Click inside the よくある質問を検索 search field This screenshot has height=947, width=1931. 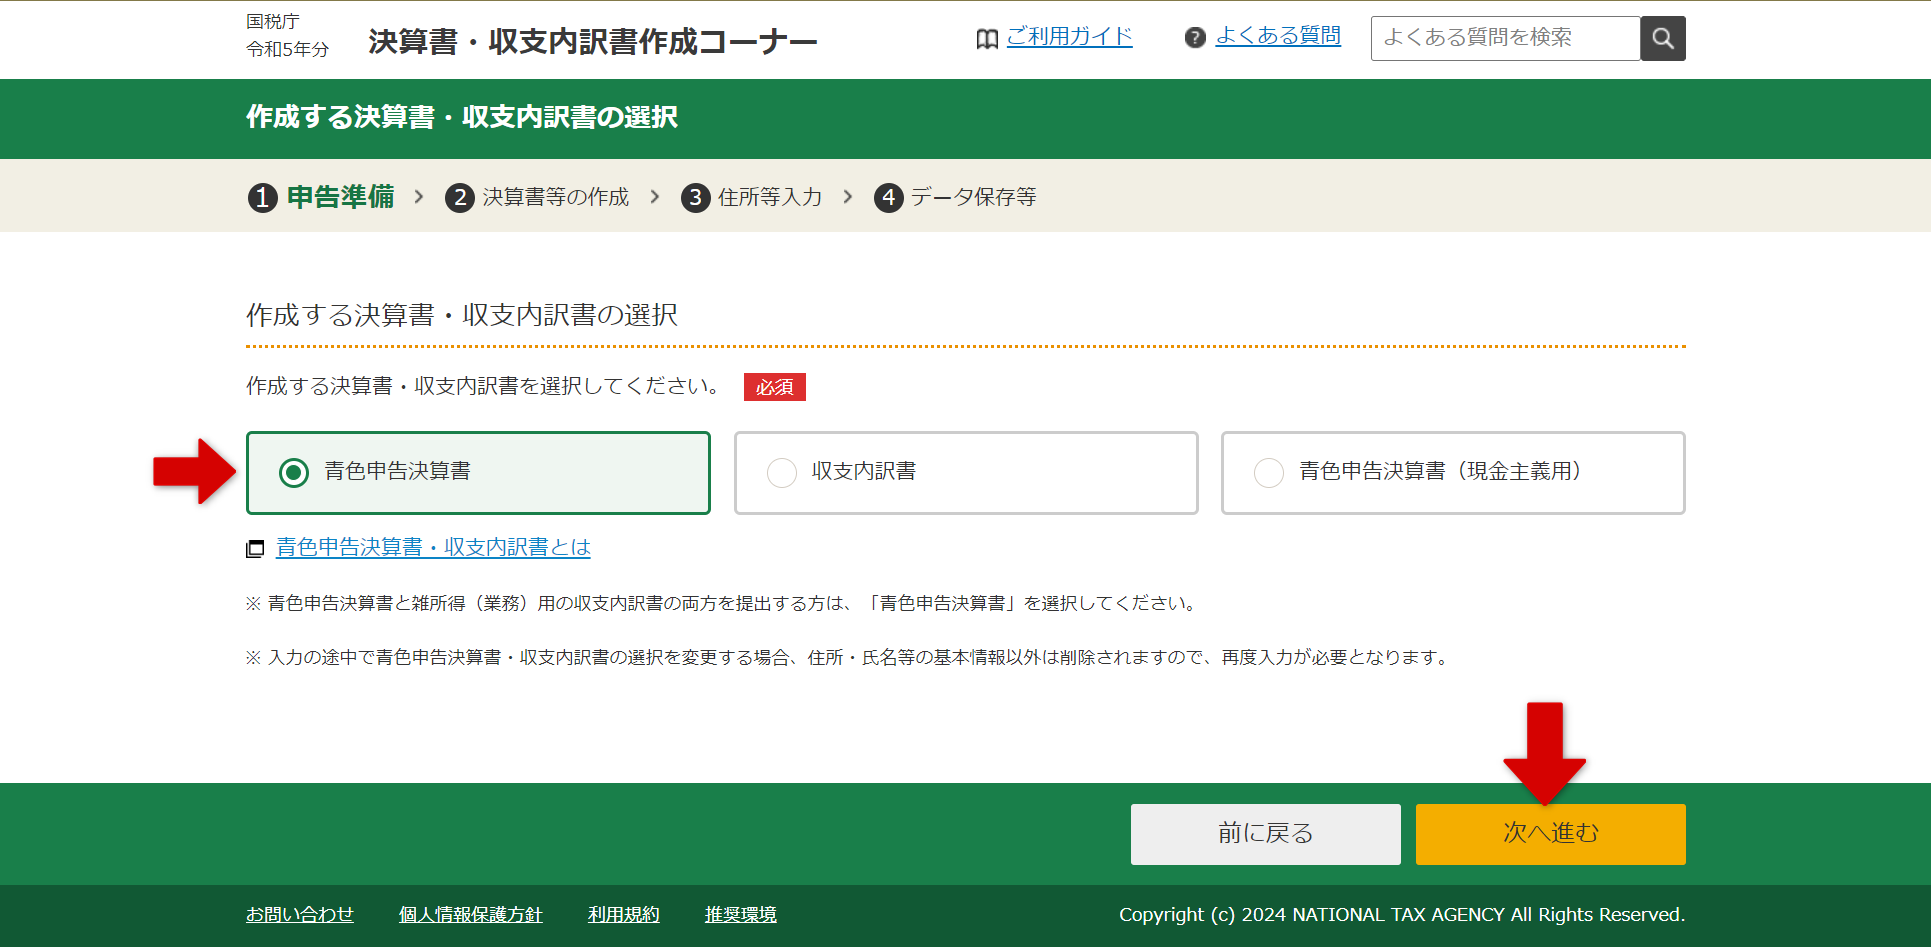click(x=1504, y=38)
